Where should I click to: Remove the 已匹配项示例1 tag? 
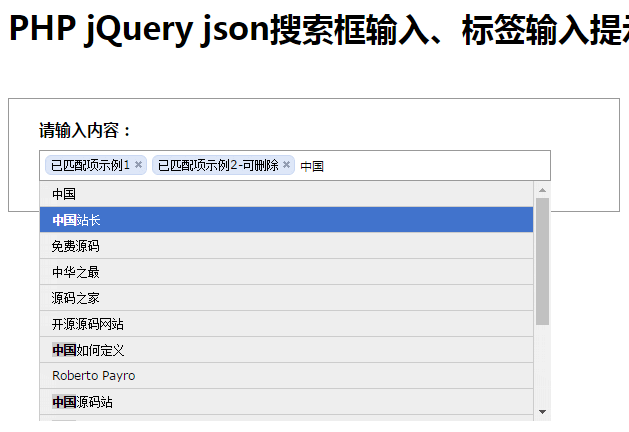click(x=139, y=165)
